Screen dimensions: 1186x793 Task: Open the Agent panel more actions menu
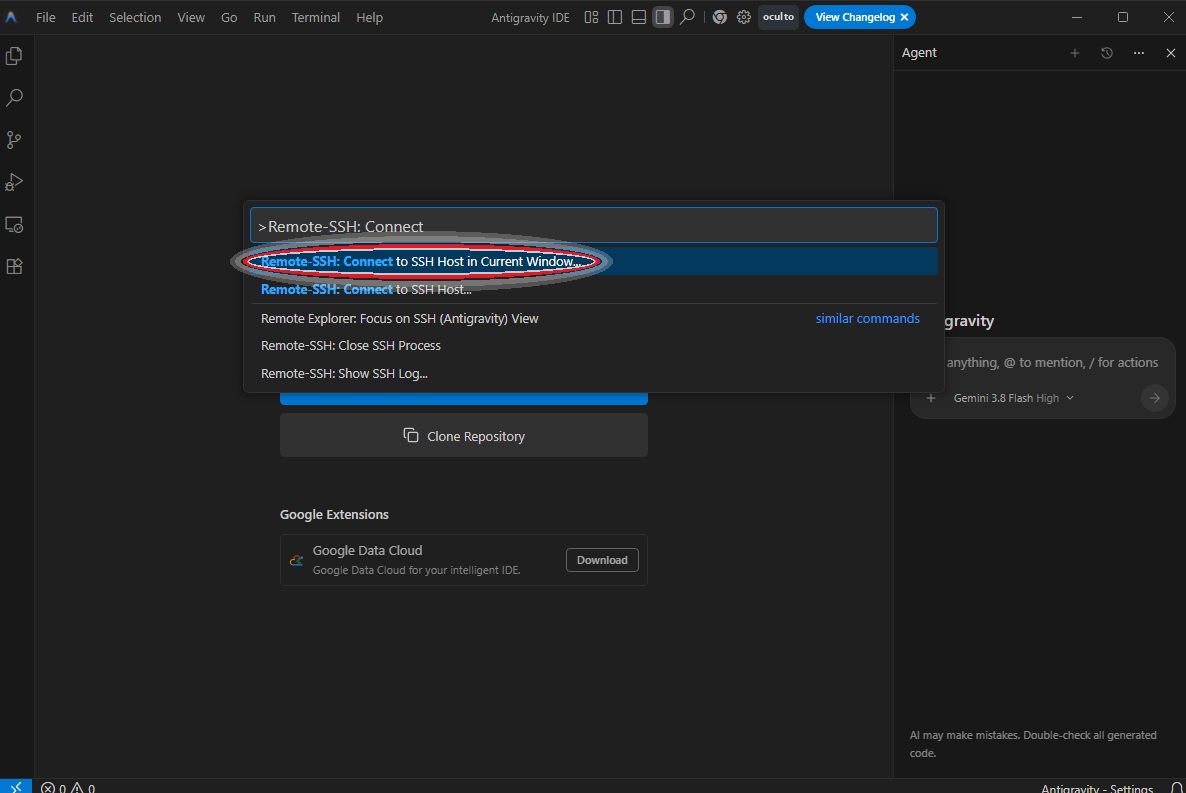pos(1138,53)
